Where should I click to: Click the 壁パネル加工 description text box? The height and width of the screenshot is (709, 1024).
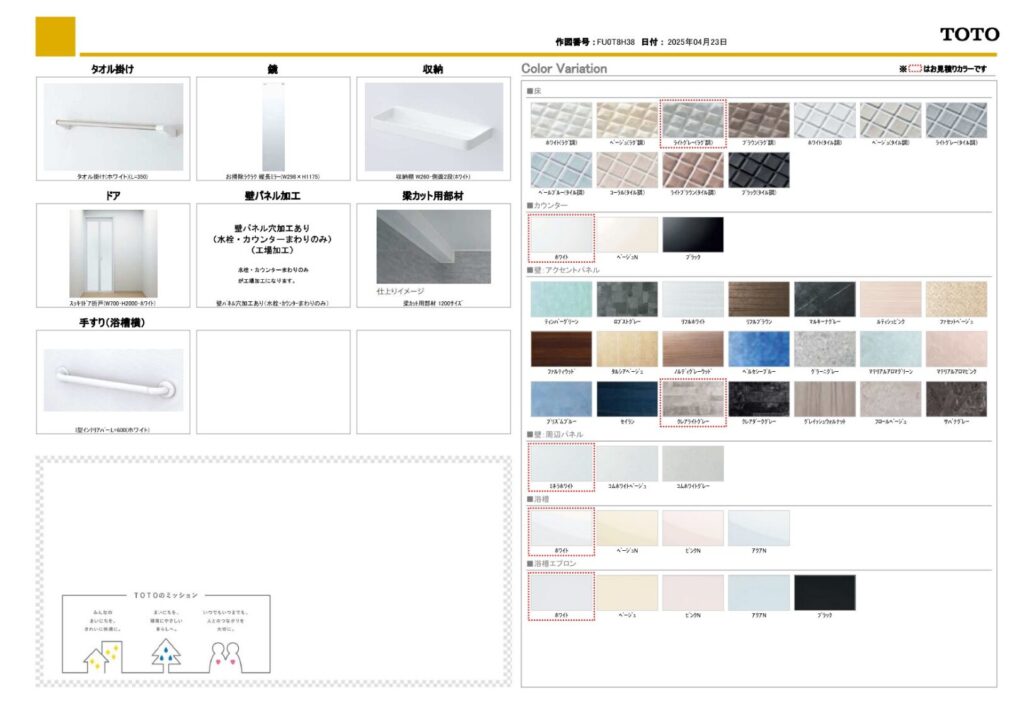pos(272,256)
